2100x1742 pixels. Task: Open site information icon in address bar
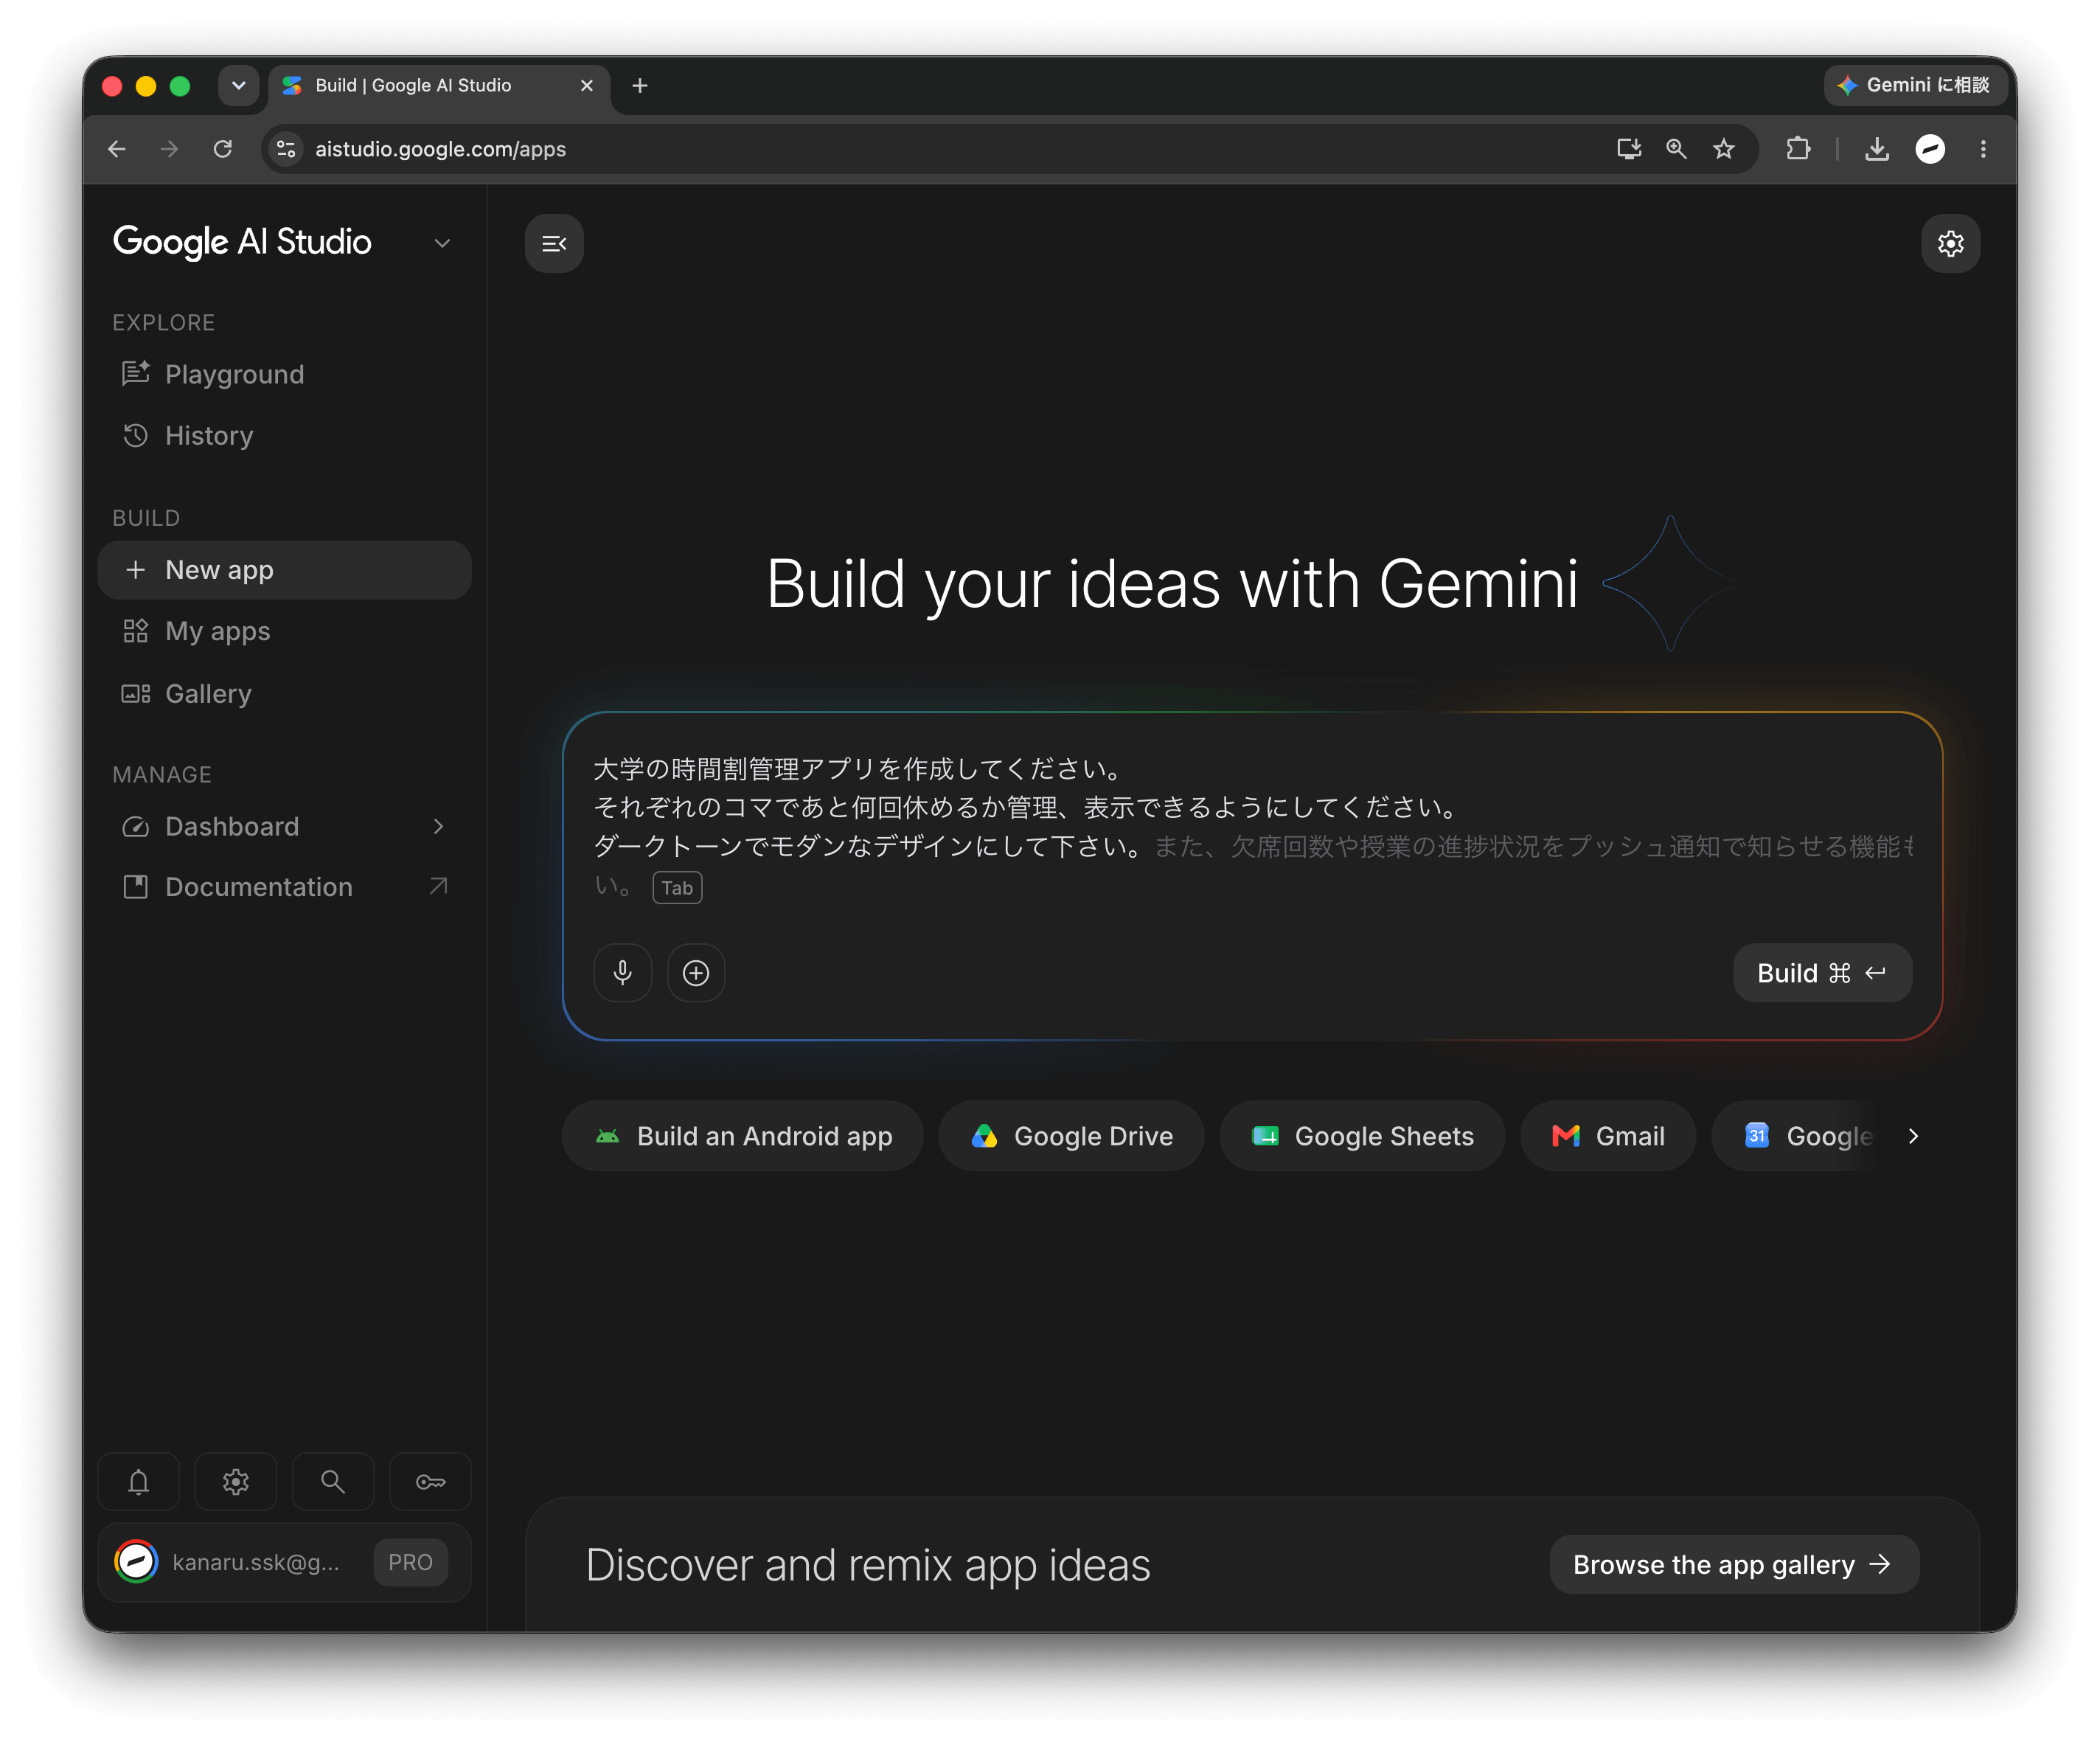[286, 149]
